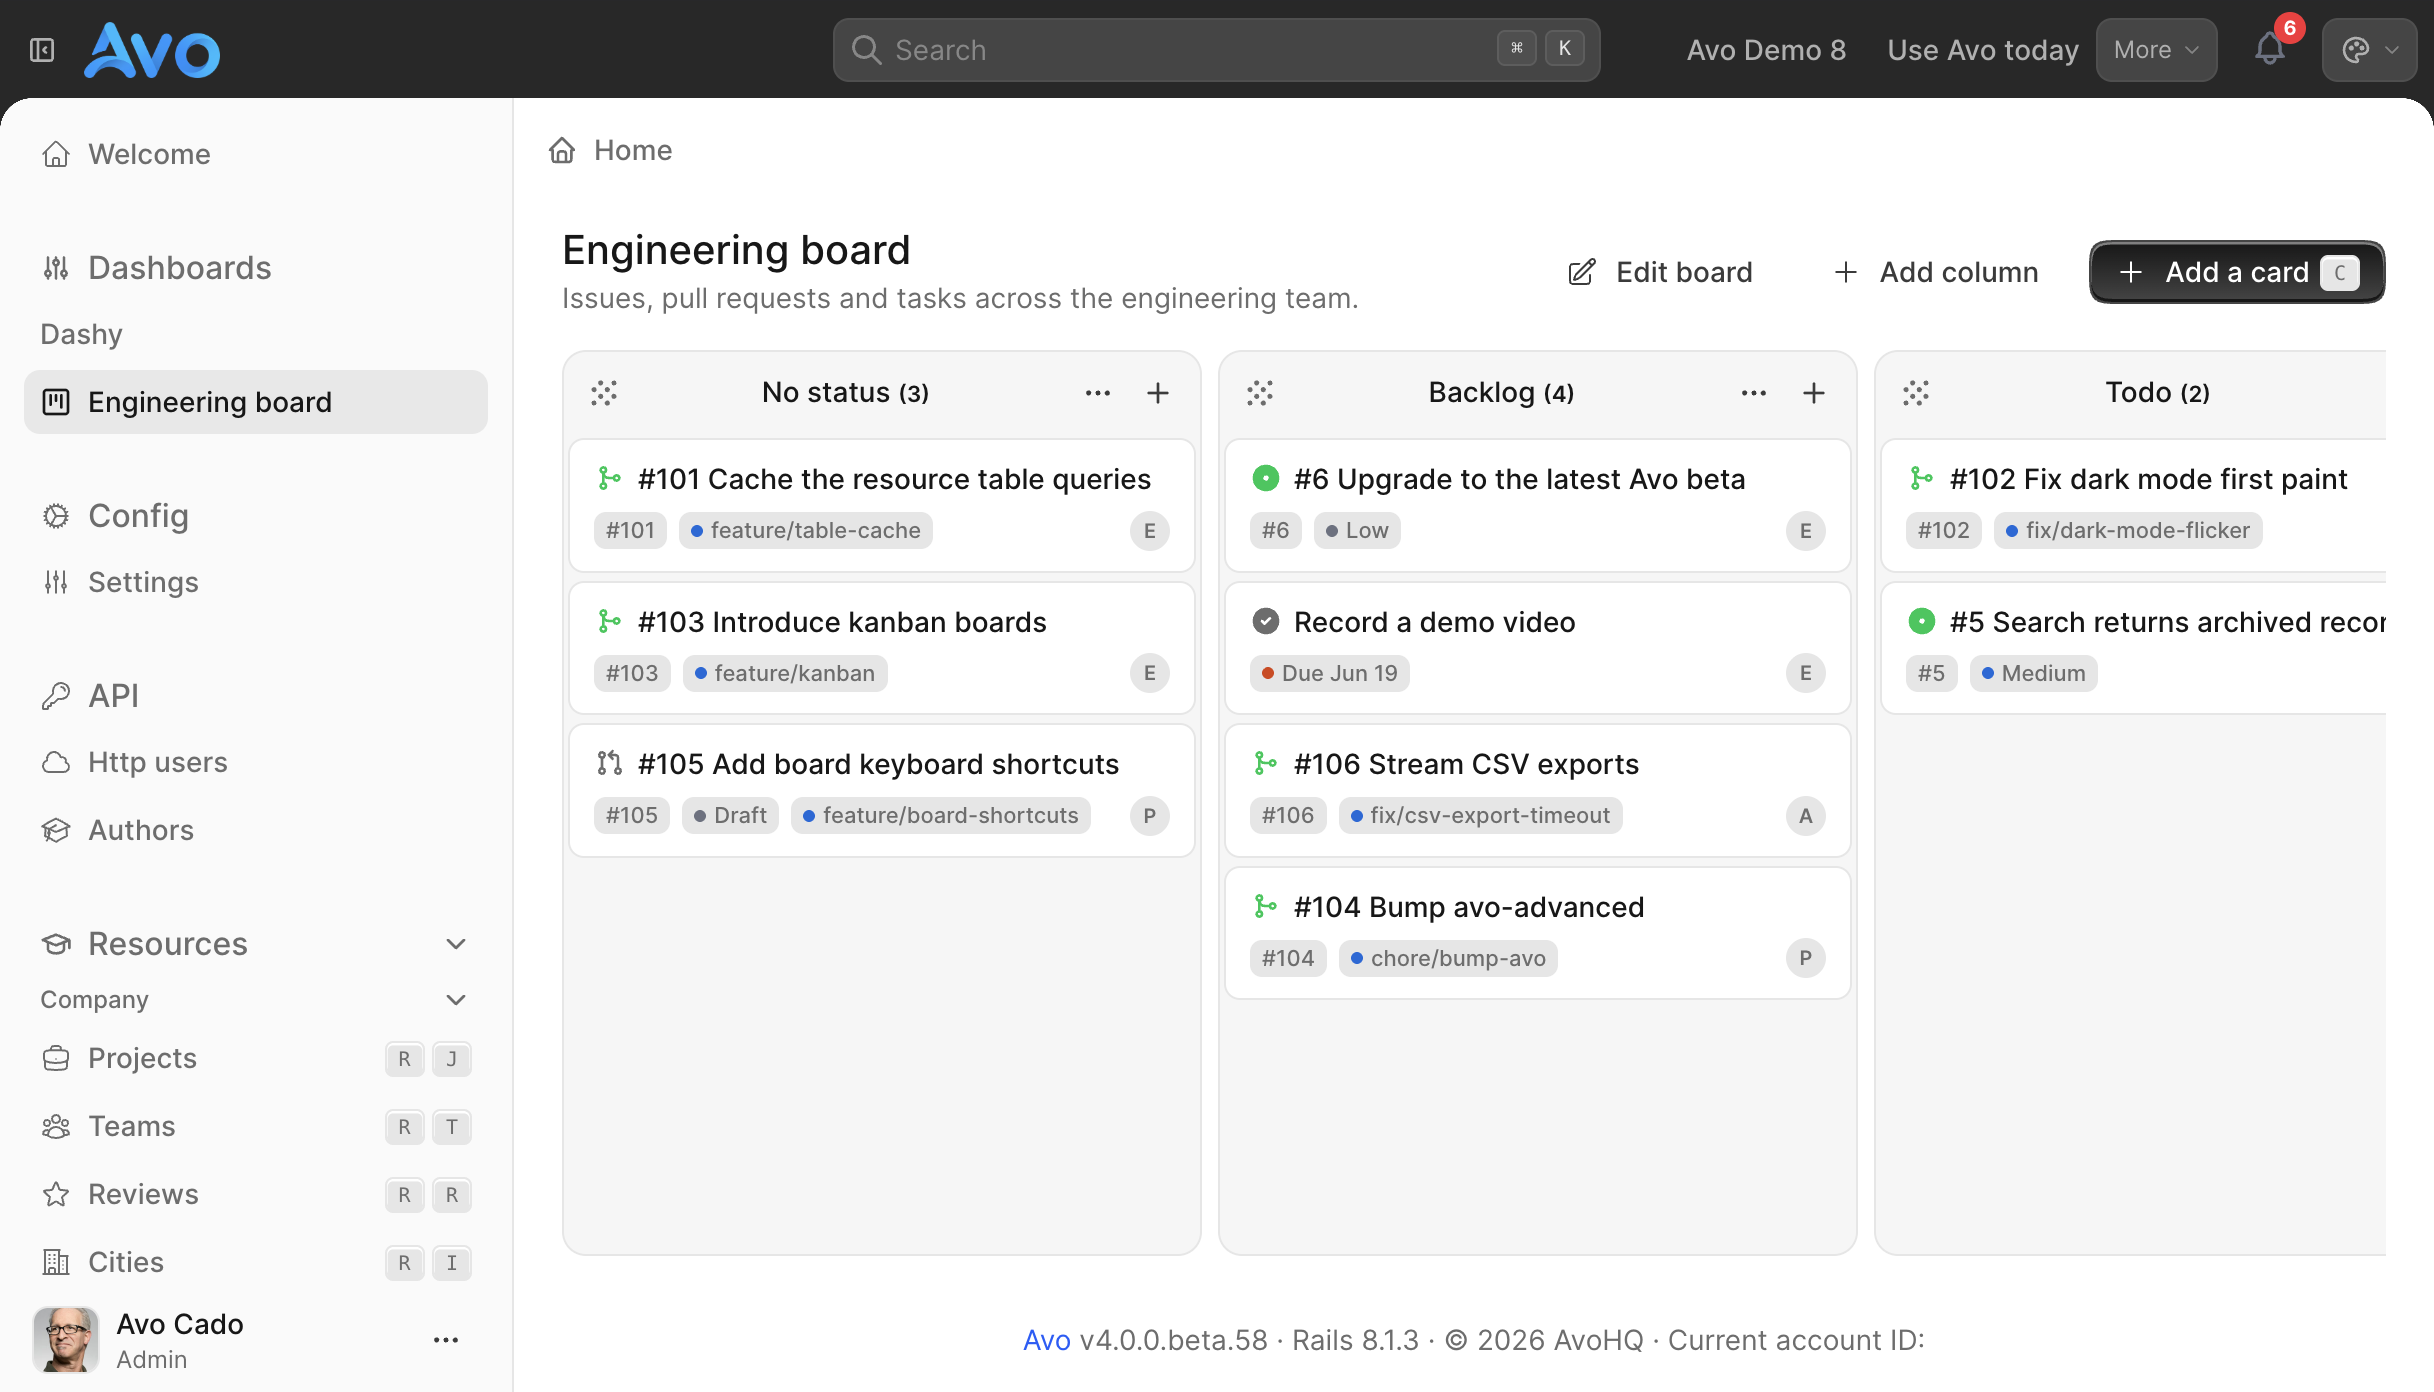Screen dimensions: 2434x1392
Task: Click the fix/csv-export-timeout tag
Action: (x=1480, y=816)
